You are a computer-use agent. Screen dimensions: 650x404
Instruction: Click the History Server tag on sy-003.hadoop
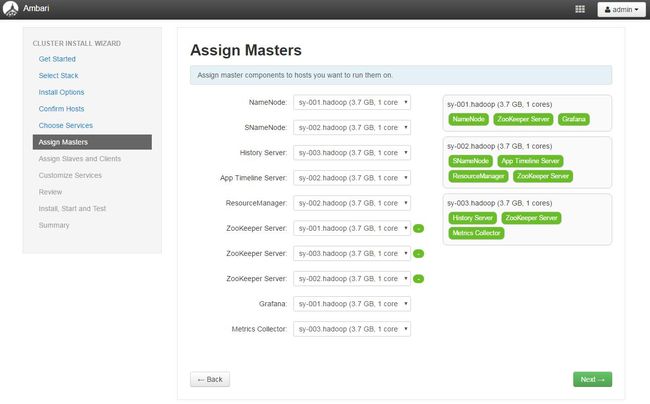click(x=473, y=218)
